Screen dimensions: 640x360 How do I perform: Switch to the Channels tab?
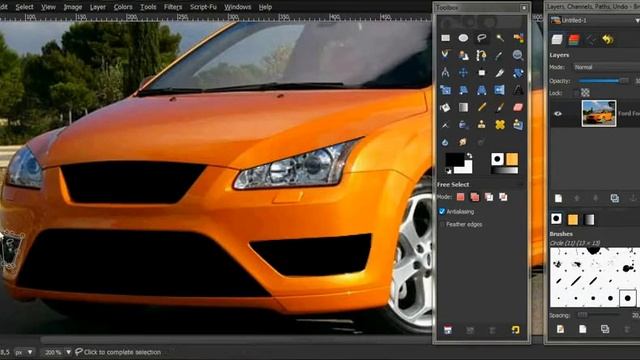tap(574, 39)
